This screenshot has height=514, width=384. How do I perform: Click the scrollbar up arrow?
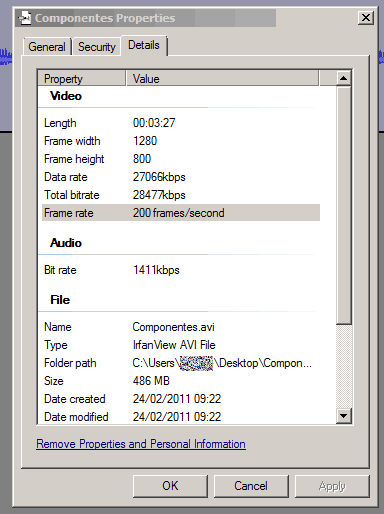tap(343, 78)
